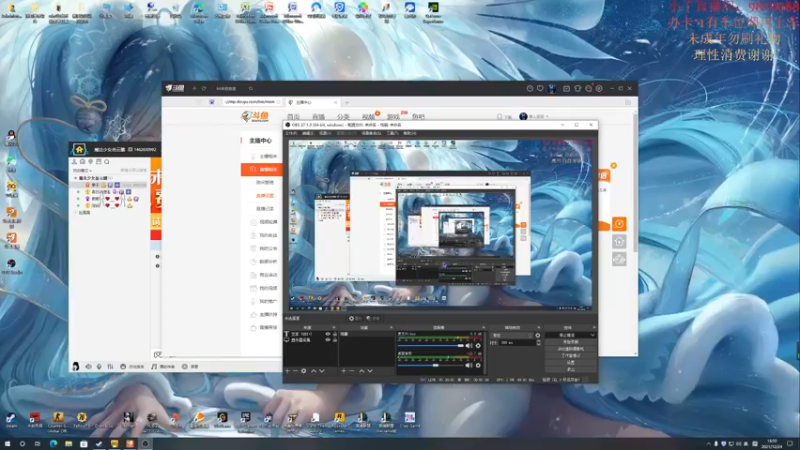Toggle visibility eye of 显示器采集 source in OBS
800x450 pixels.
[x=328, y=340]
